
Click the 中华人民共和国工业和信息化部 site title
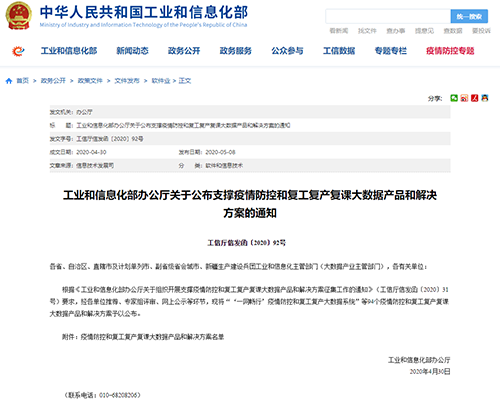tap(144, 12)
